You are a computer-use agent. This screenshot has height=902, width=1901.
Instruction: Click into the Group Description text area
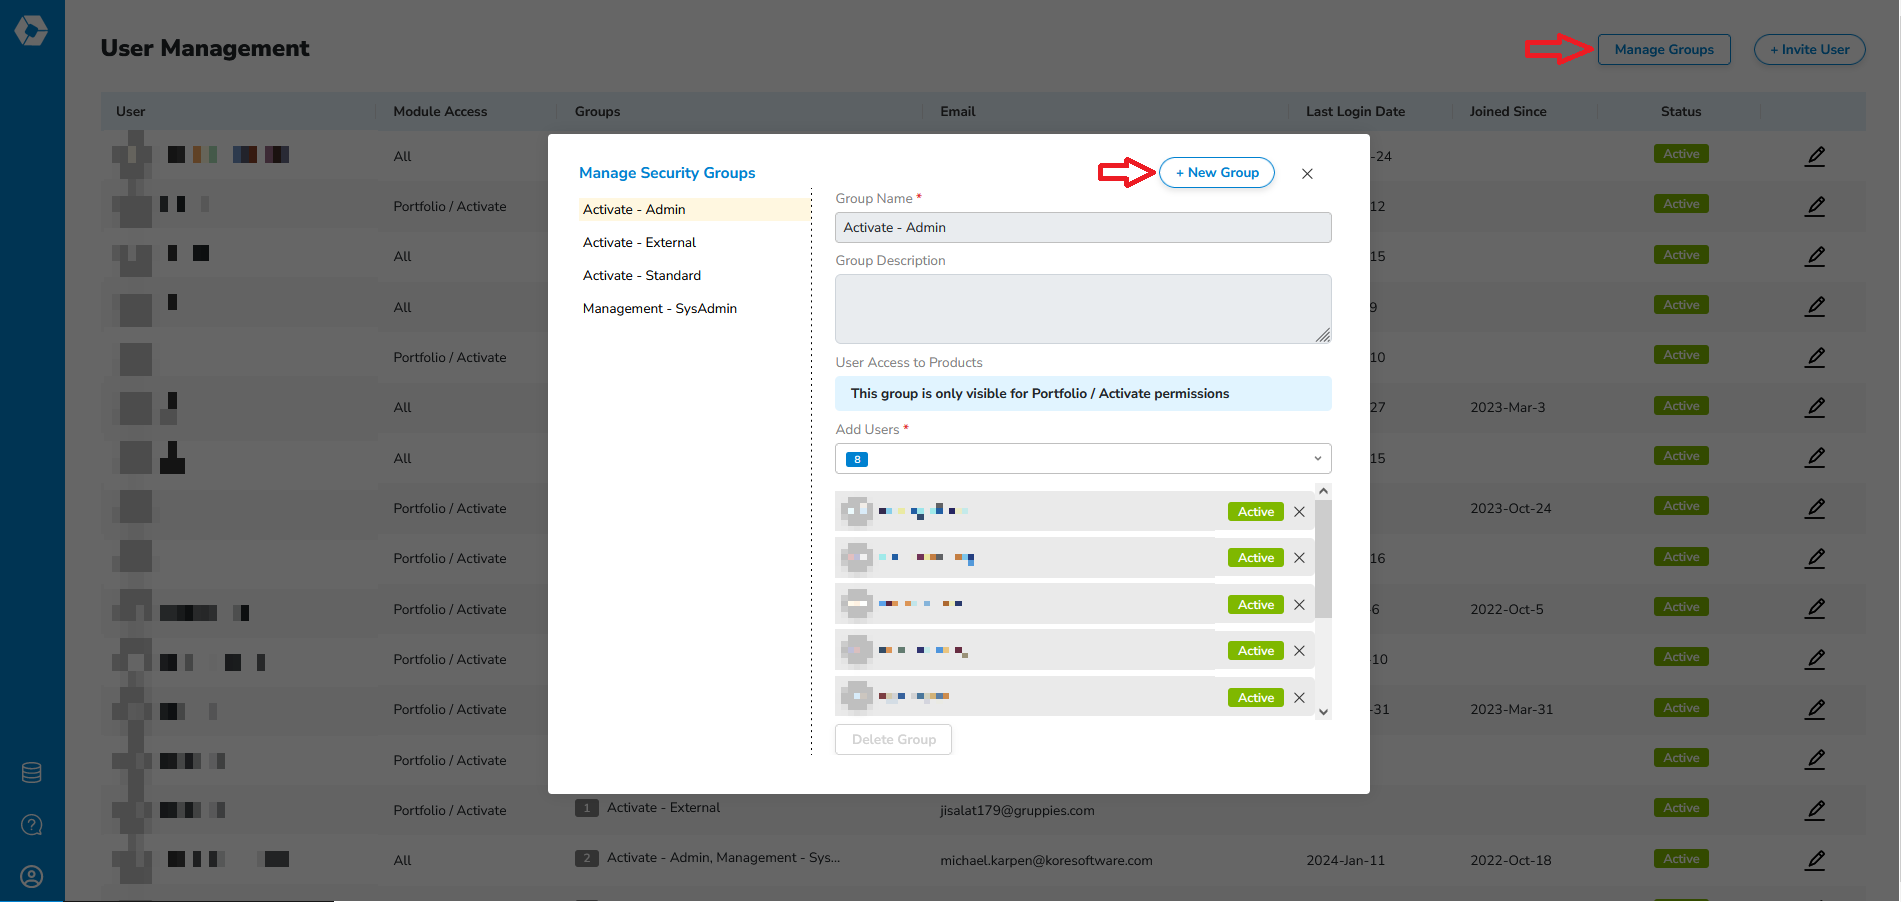(1082, 309)
